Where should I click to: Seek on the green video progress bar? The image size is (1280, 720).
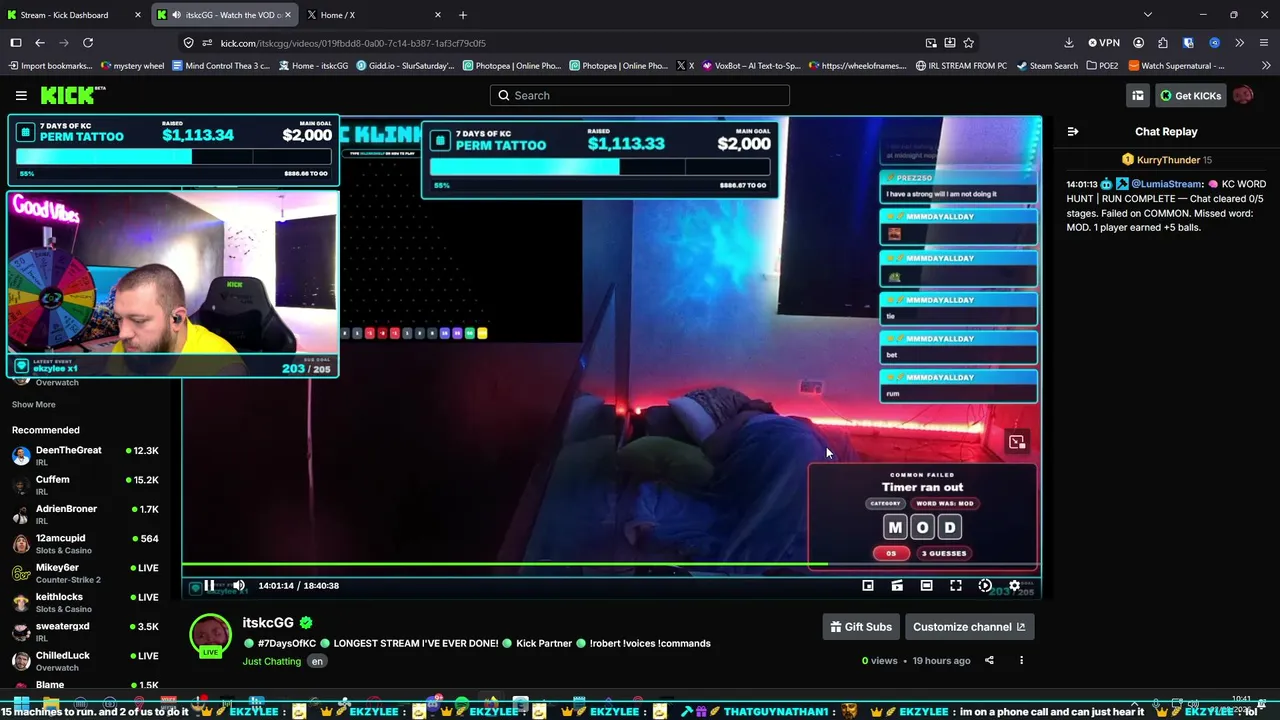[x=611, y=565]
